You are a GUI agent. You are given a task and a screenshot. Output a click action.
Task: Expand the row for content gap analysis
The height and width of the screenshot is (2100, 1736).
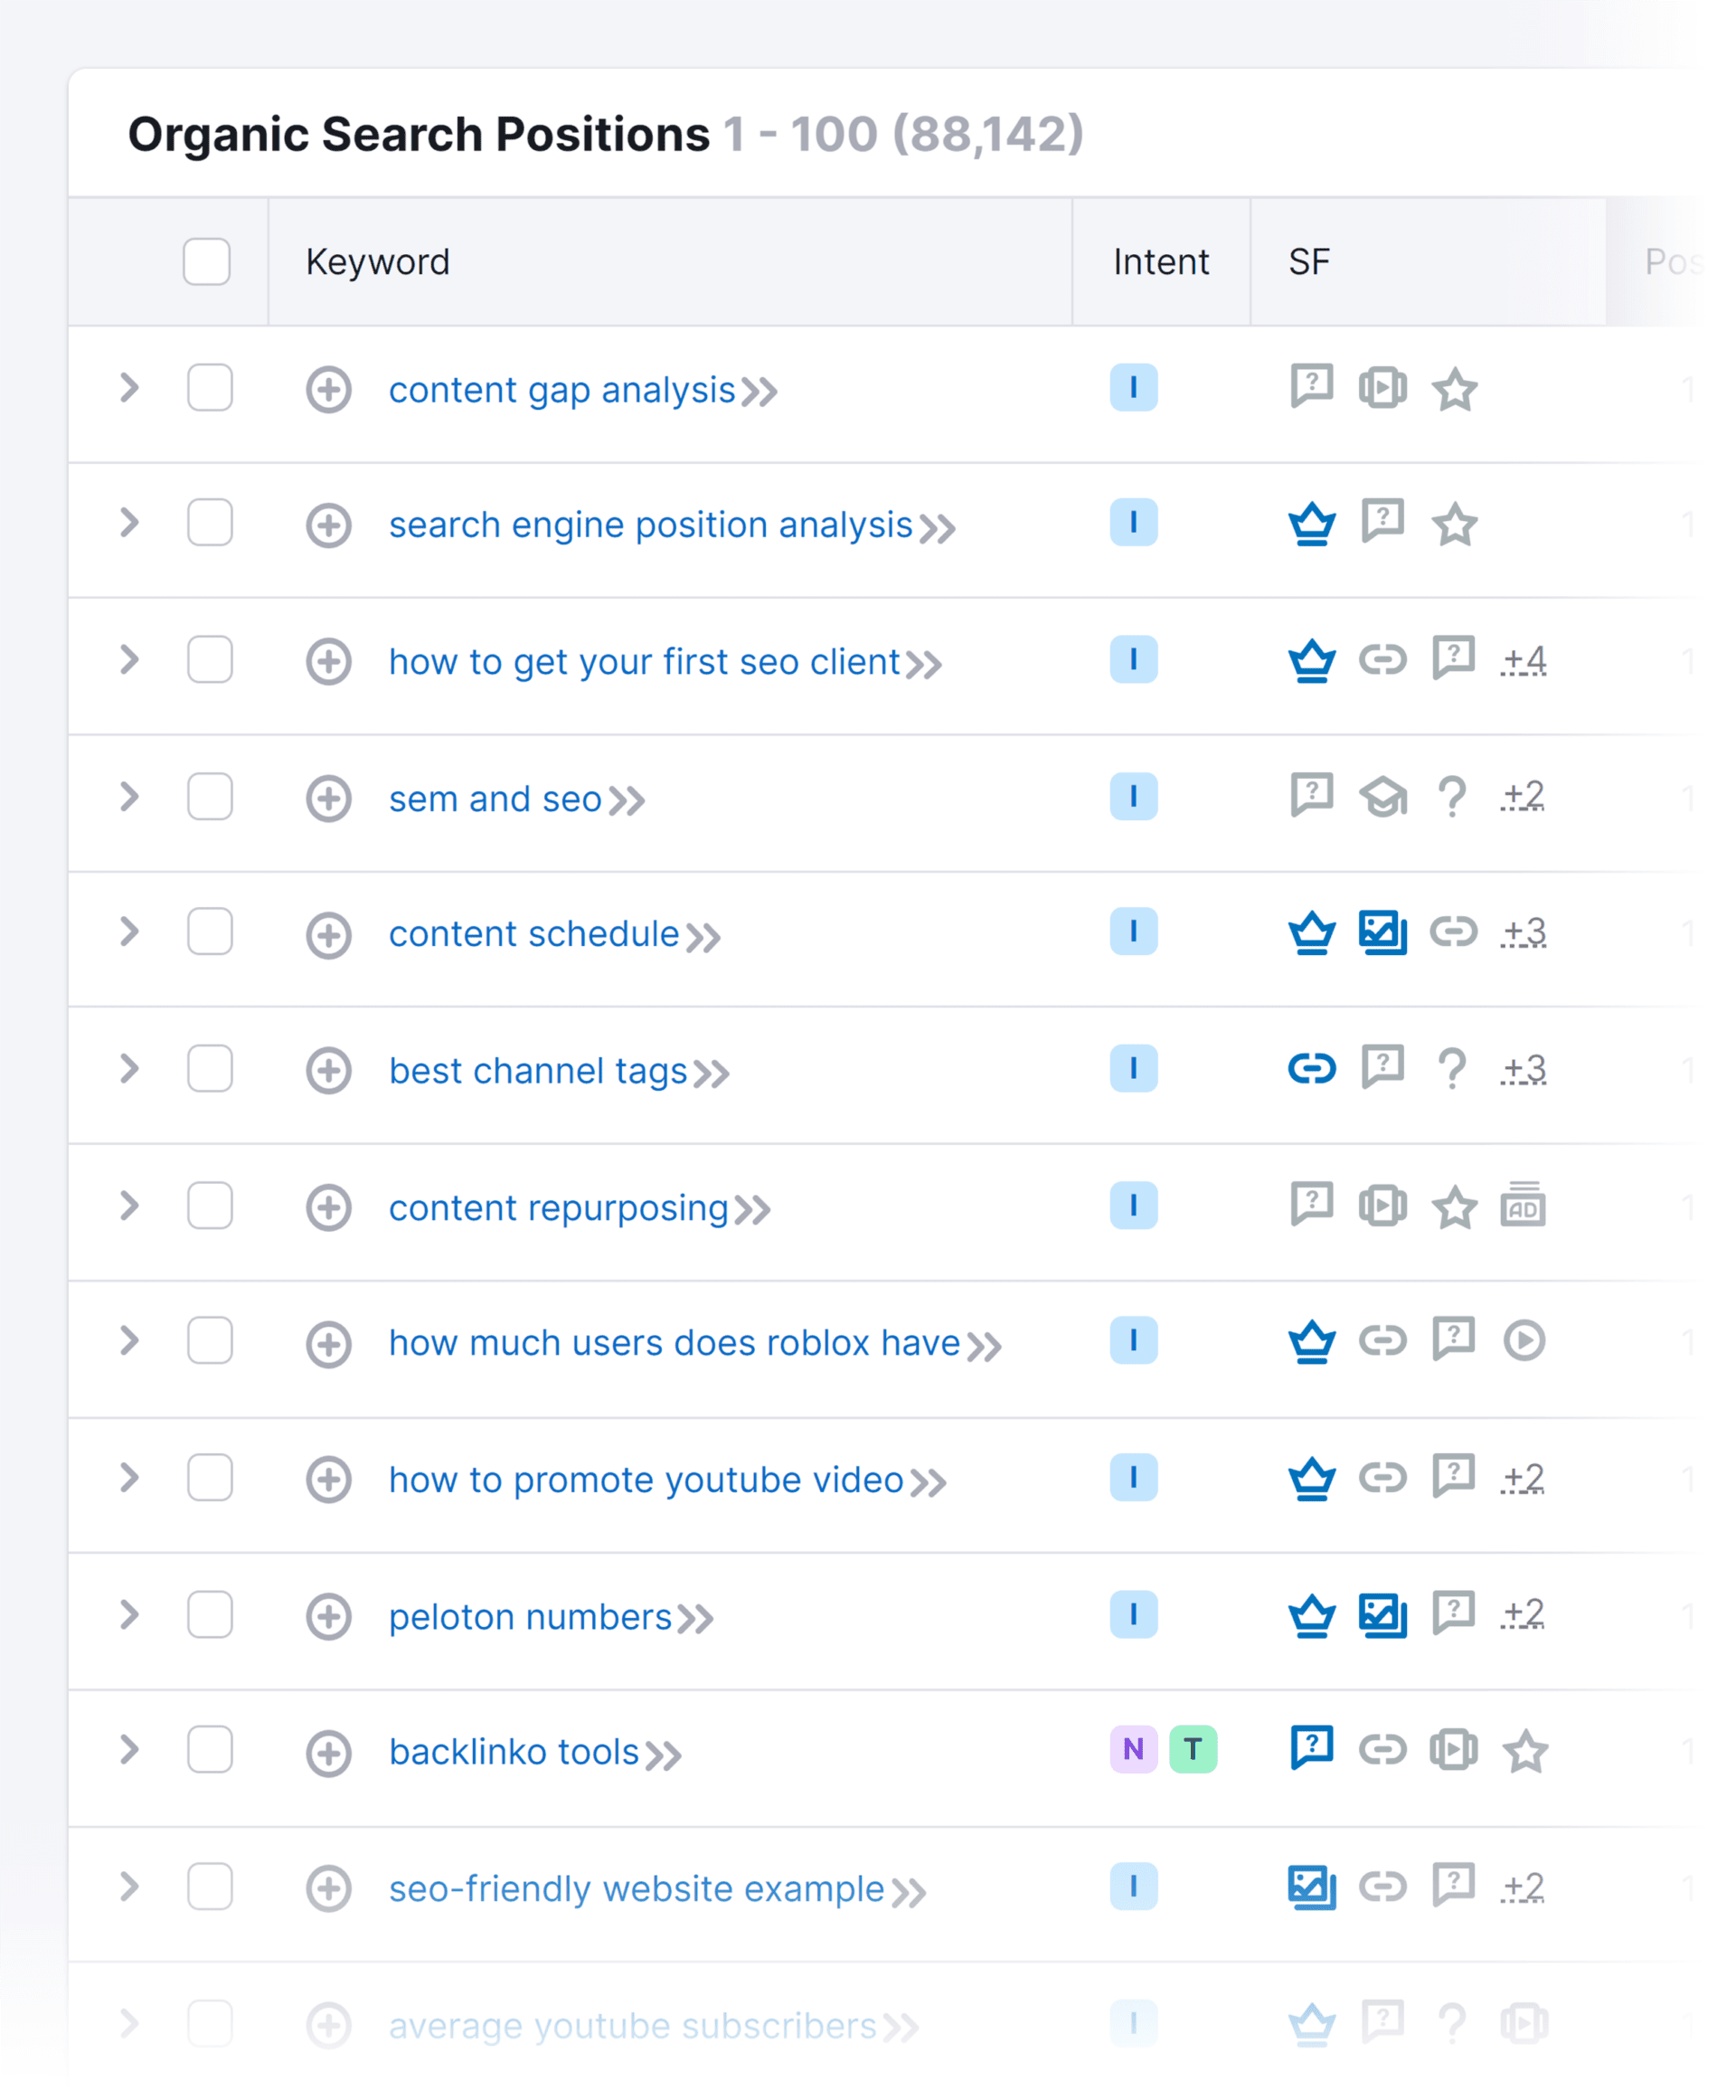click(x=128, y=390)
